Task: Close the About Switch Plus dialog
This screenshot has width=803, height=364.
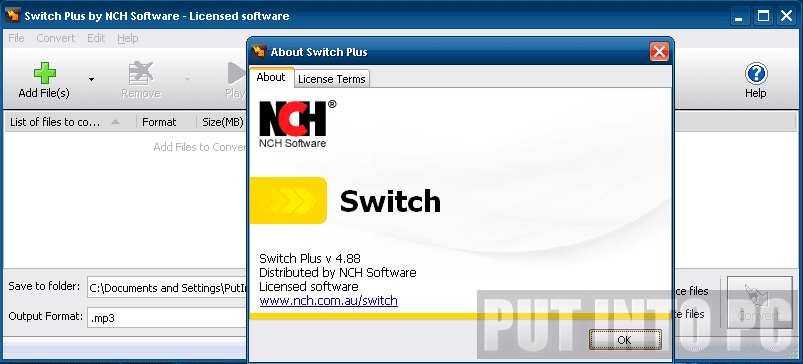Action: [659, 52]
